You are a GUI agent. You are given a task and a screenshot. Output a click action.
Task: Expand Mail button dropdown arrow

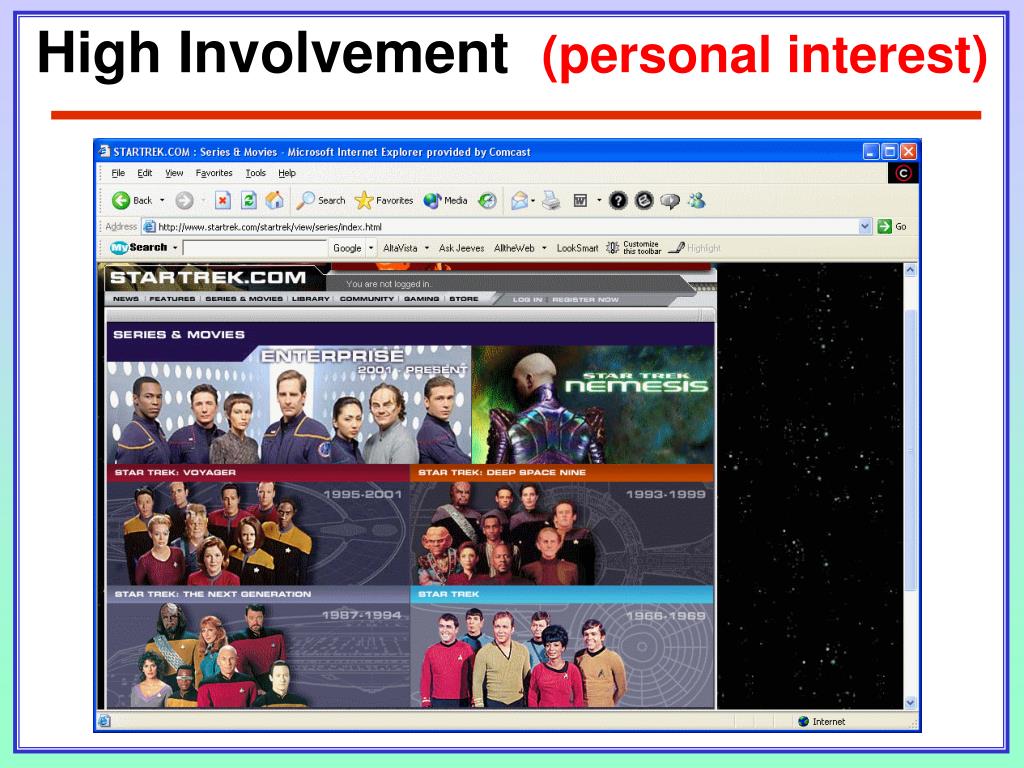534,200
